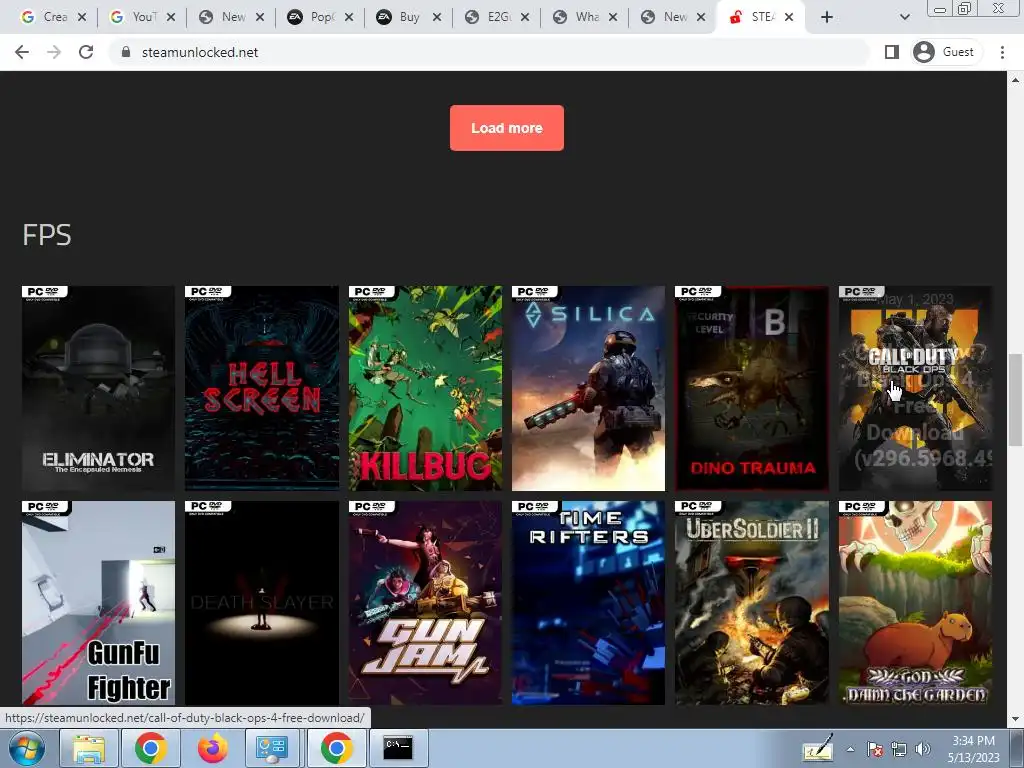Click the Load more button

507,128
